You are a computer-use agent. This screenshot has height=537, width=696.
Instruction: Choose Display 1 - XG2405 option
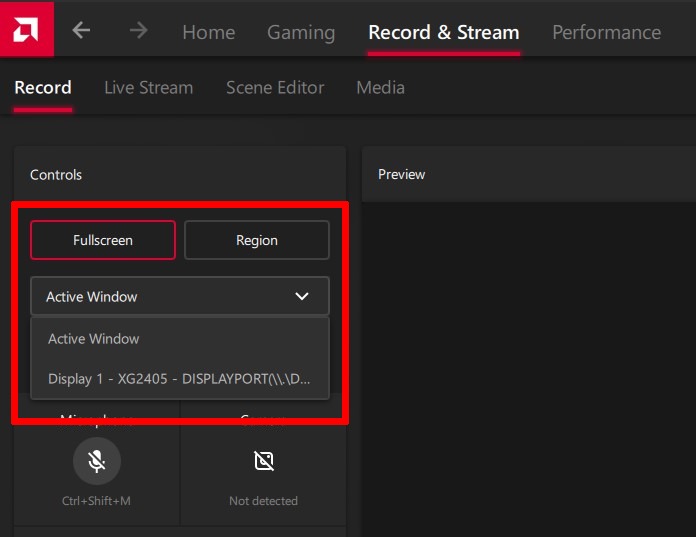(x=180, y=379)
